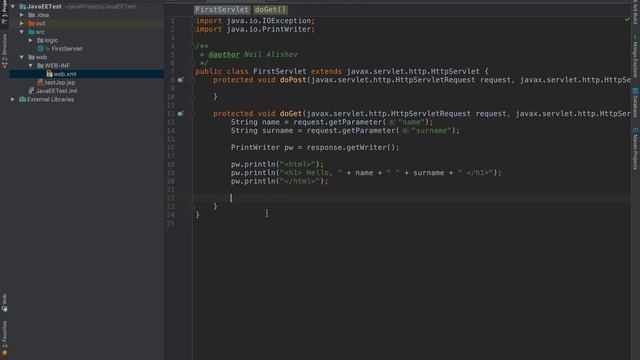Open the Web tool window tab
The image size is (640, 360).
point(4,303)
